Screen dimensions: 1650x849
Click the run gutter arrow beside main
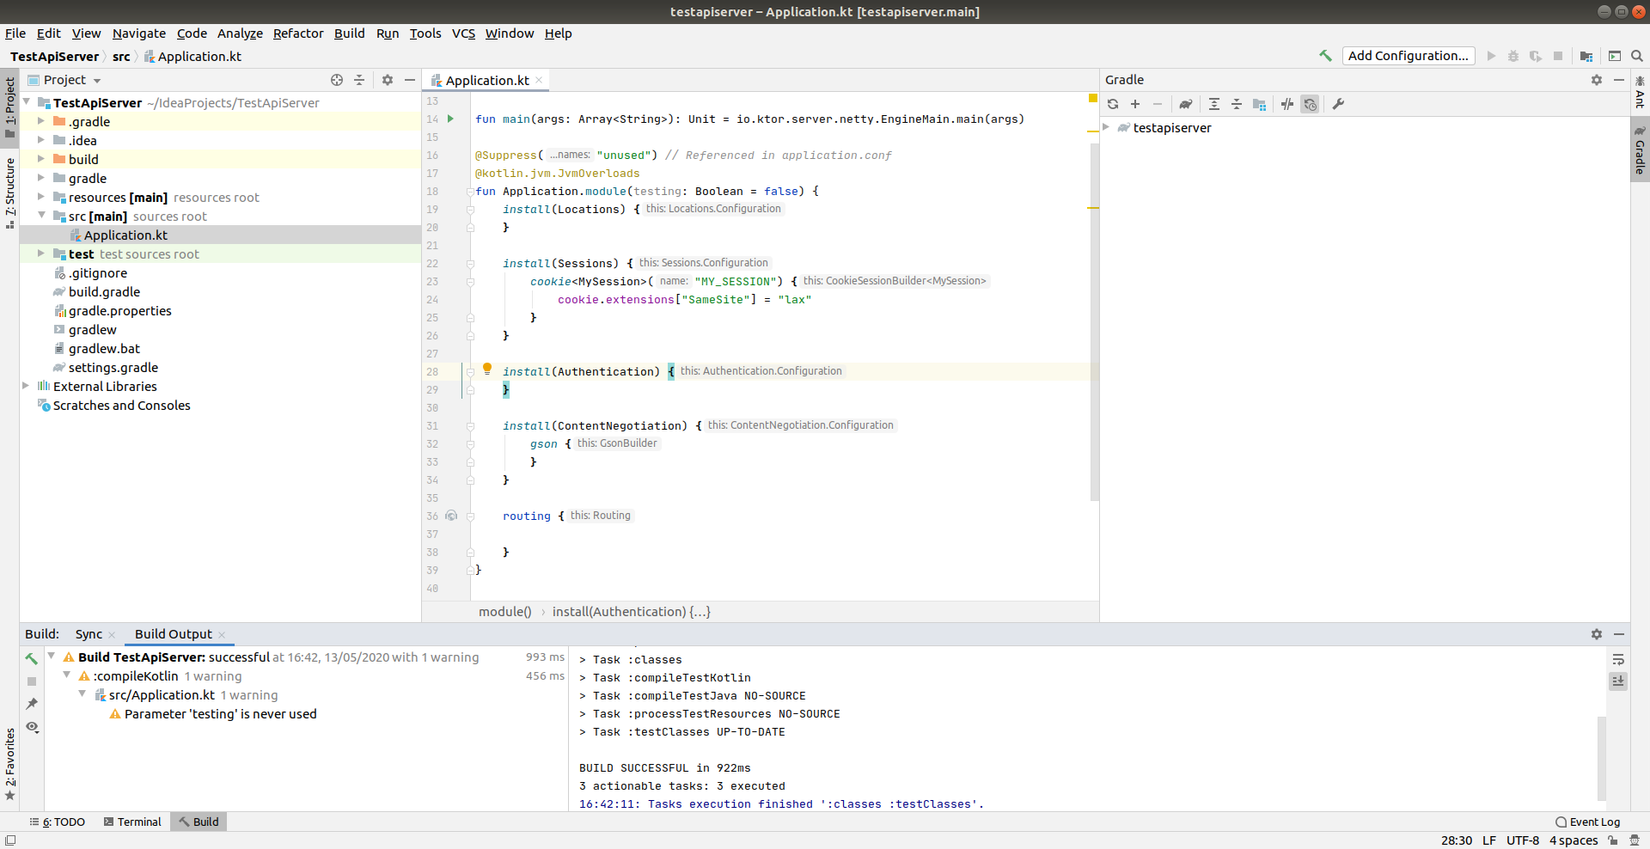pos(451,119)
